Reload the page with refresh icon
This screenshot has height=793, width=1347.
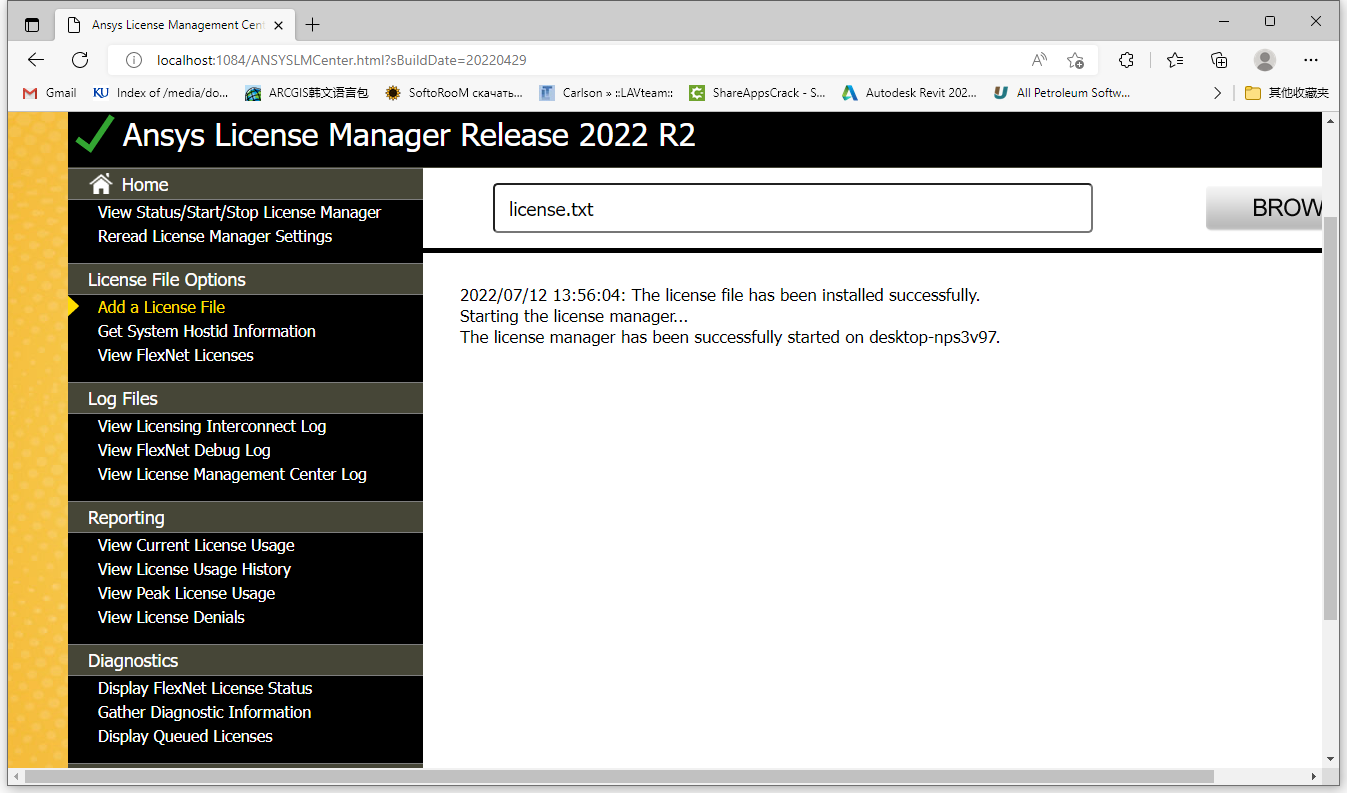click(80, 60)
